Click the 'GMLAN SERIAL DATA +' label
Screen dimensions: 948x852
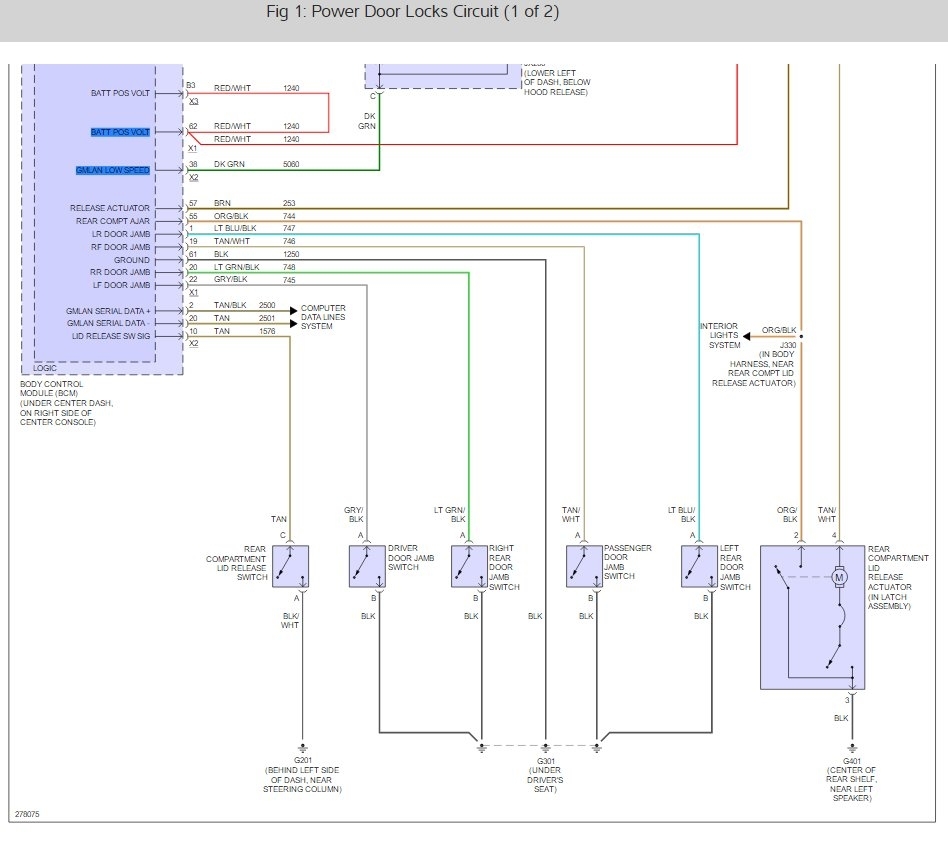tap(108, 311)
